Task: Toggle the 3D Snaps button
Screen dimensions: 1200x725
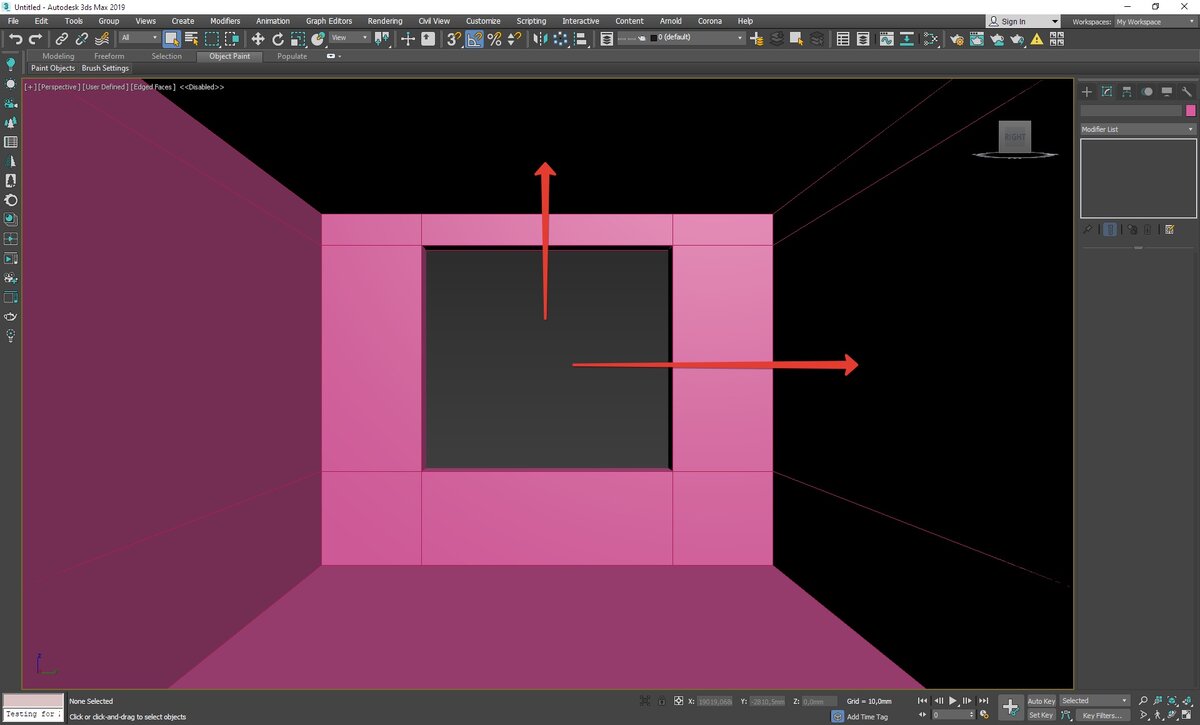Action: coord(453,39)
